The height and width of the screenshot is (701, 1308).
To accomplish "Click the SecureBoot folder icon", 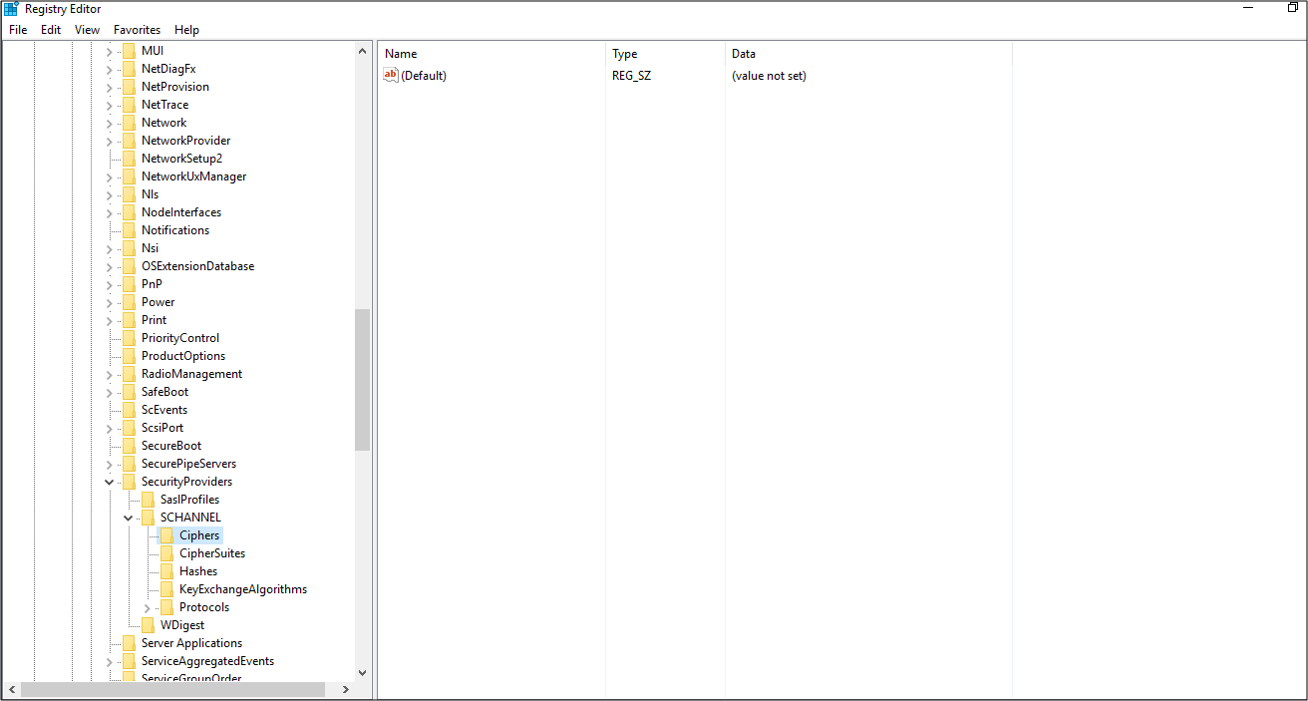I will tap(128, 446).
